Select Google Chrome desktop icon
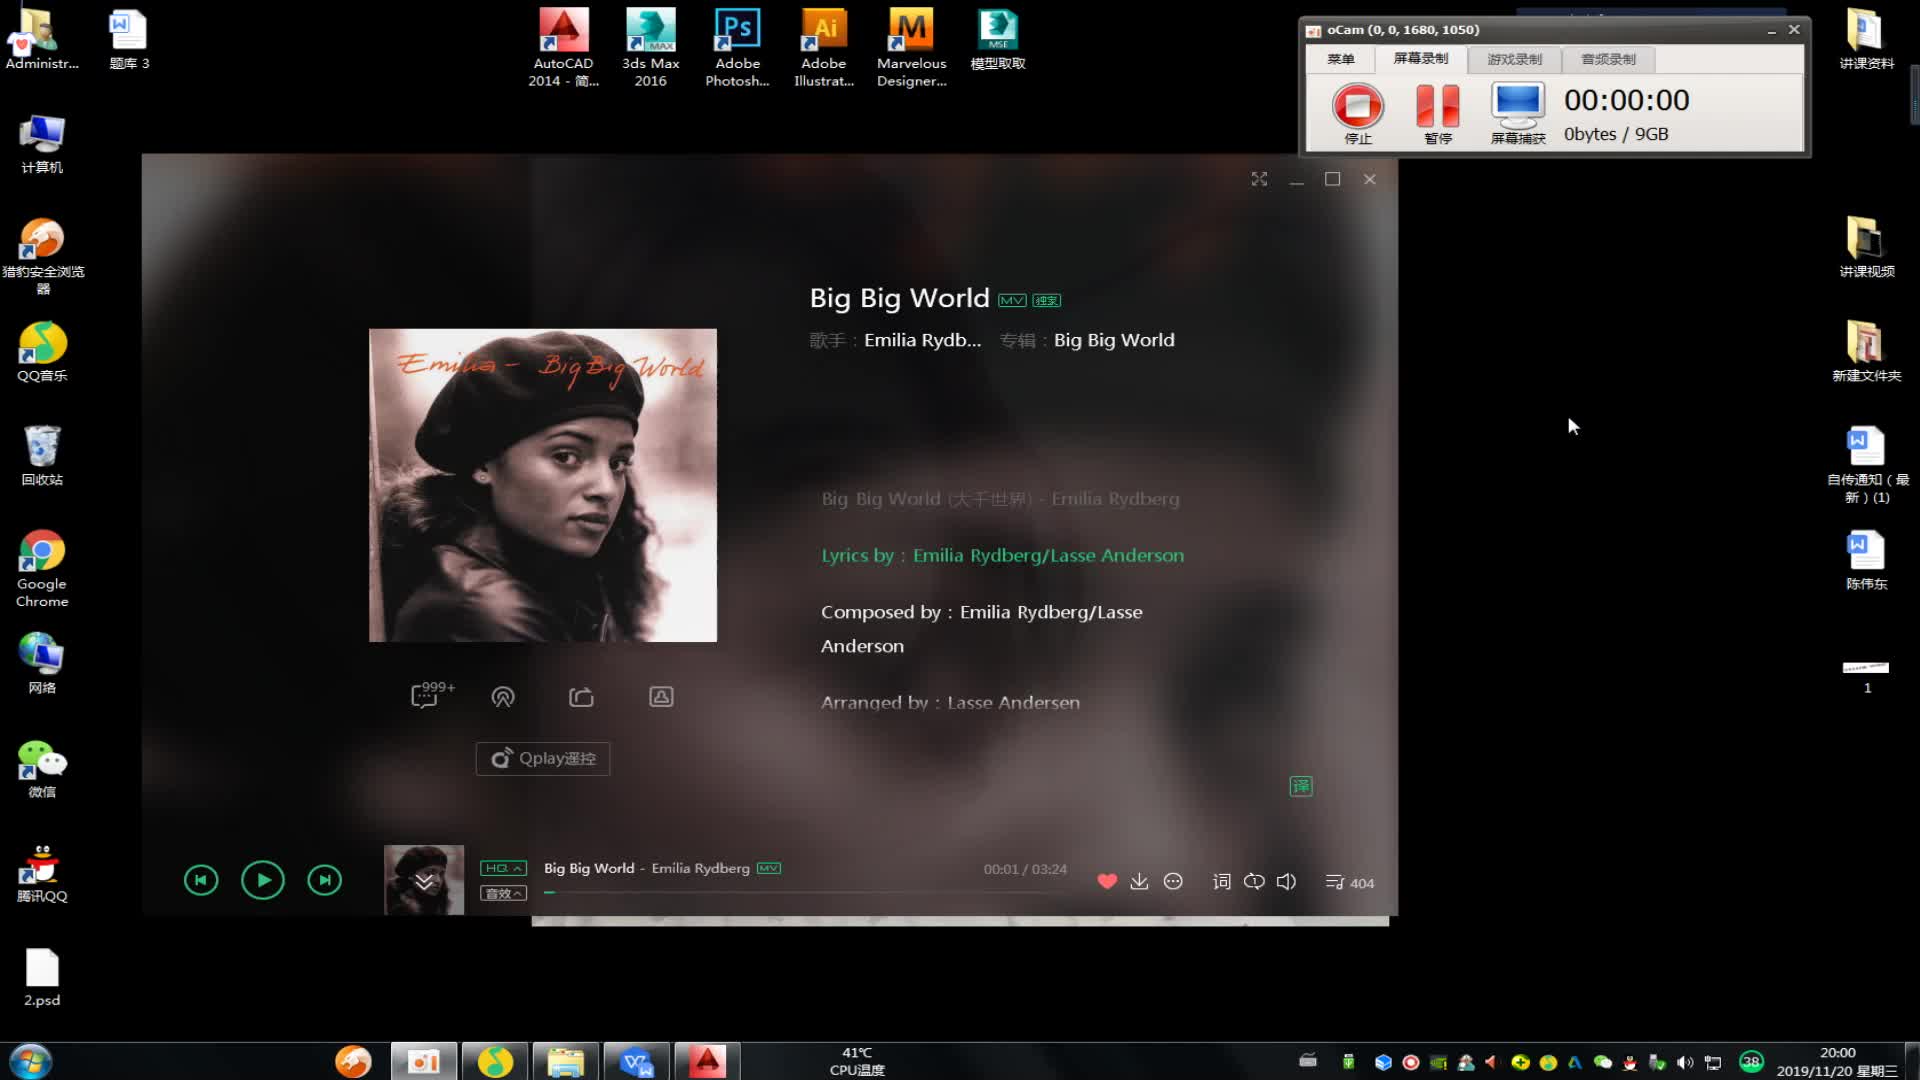 pos(42,568)
